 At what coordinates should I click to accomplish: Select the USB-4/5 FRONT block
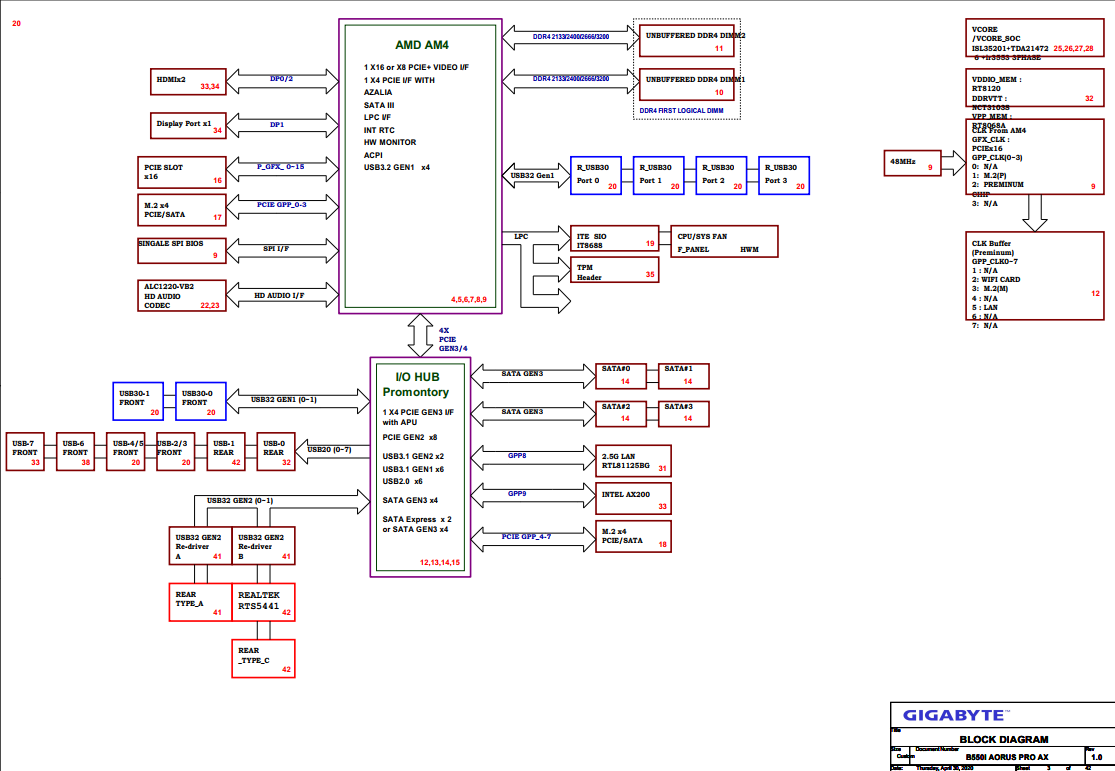pos(125,452)
